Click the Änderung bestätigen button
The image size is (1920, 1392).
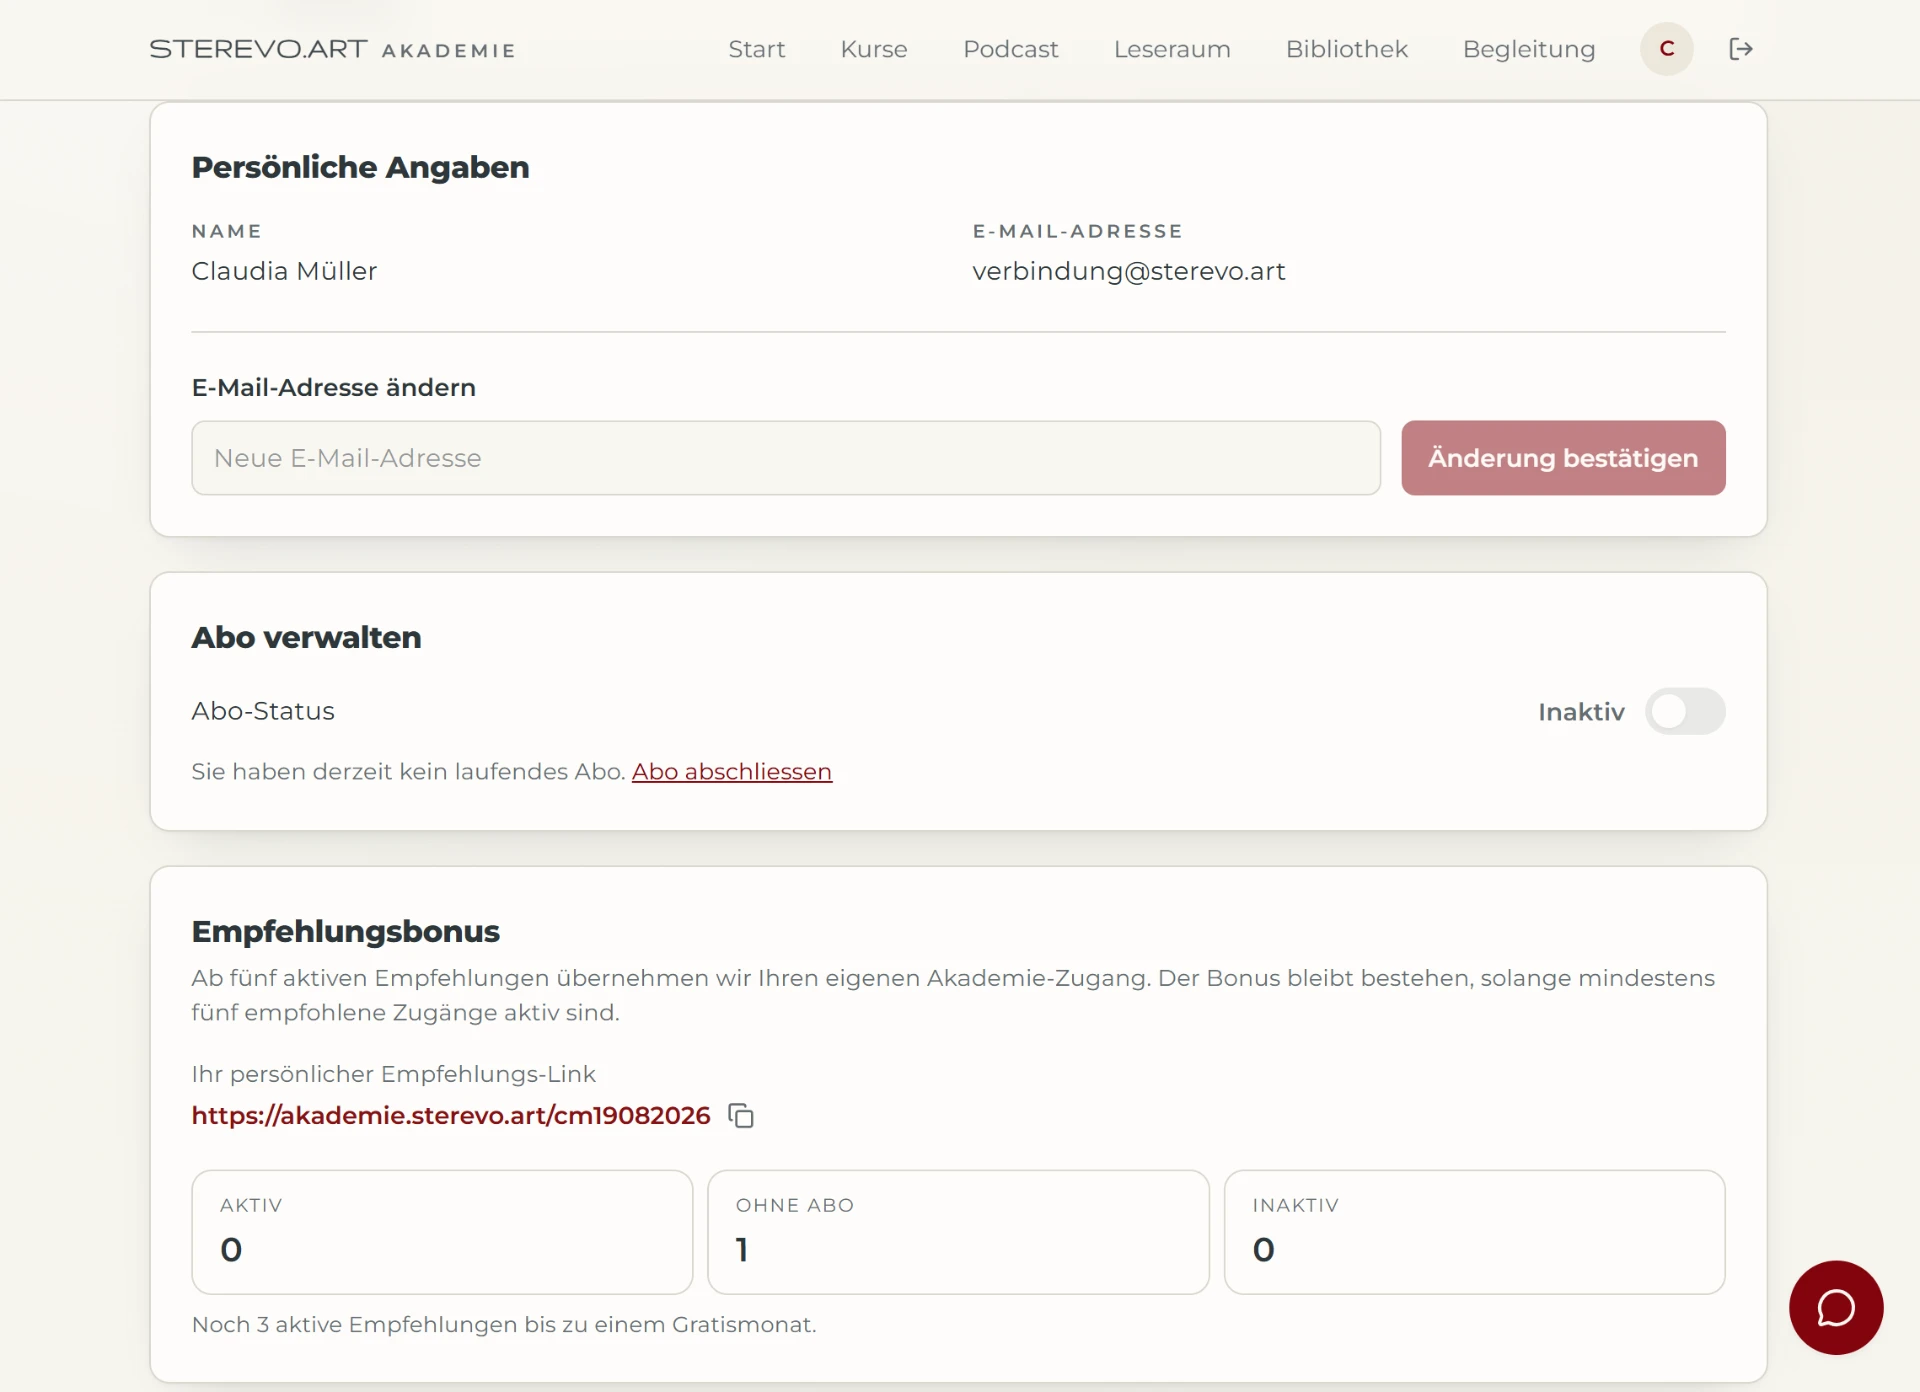tap(1563, 458)
